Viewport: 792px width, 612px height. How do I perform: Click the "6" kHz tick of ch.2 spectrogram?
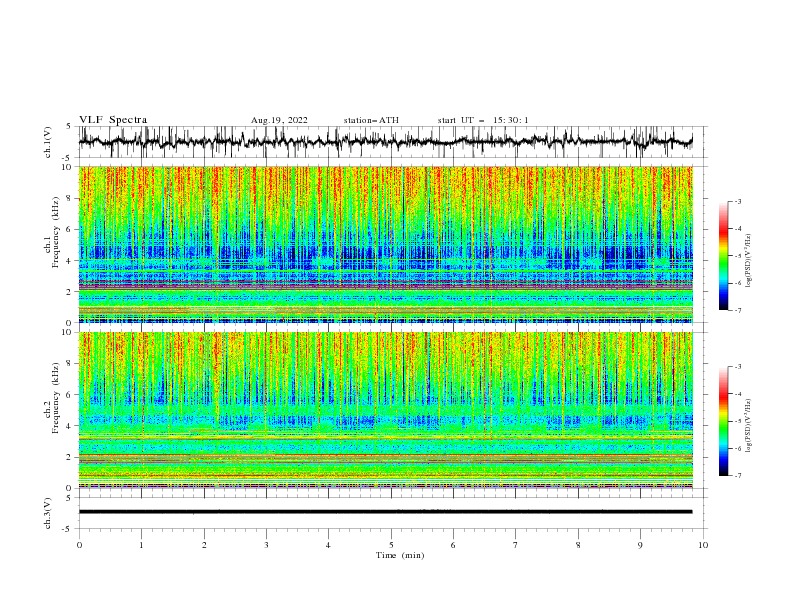point(69,395)
